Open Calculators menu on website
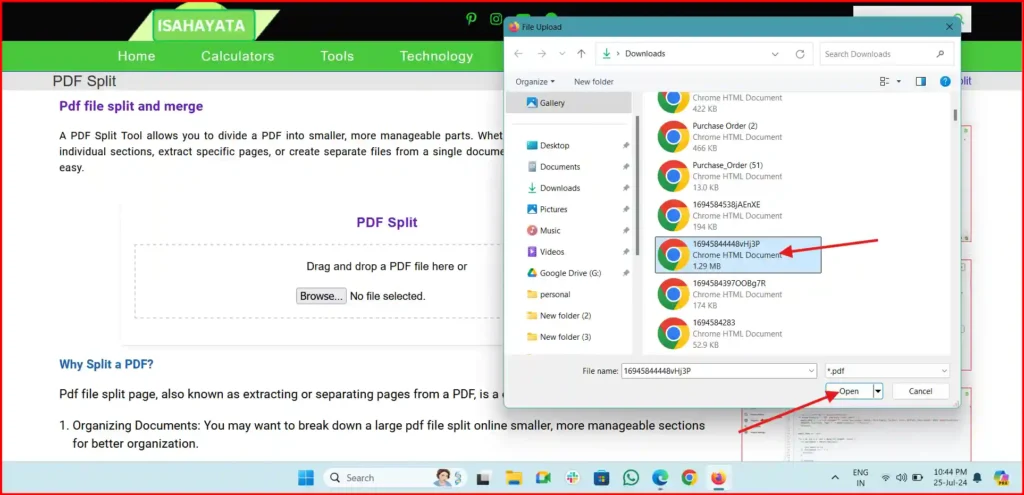 pyautogui.click(x=238, y=56)
